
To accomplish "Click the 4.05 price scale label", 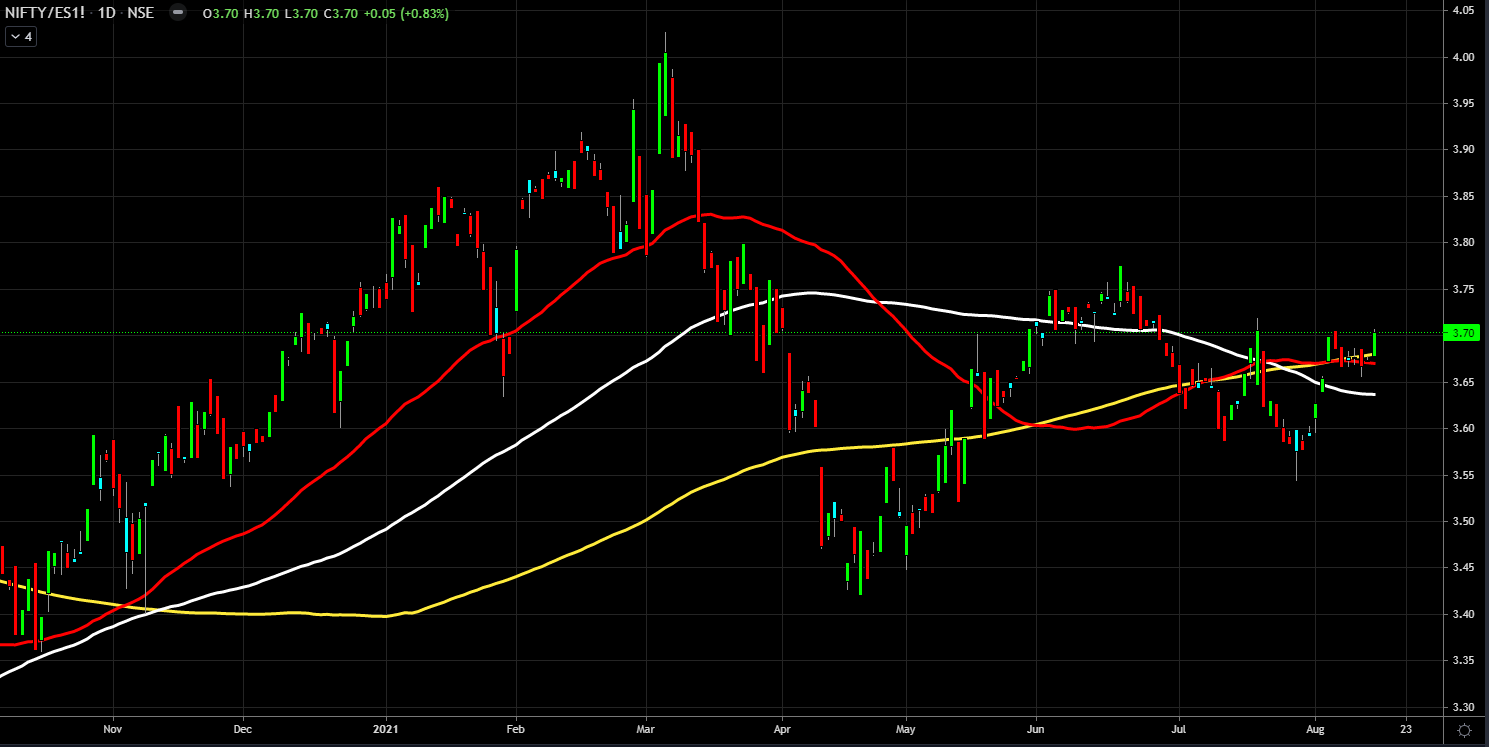I will 1462,10.
